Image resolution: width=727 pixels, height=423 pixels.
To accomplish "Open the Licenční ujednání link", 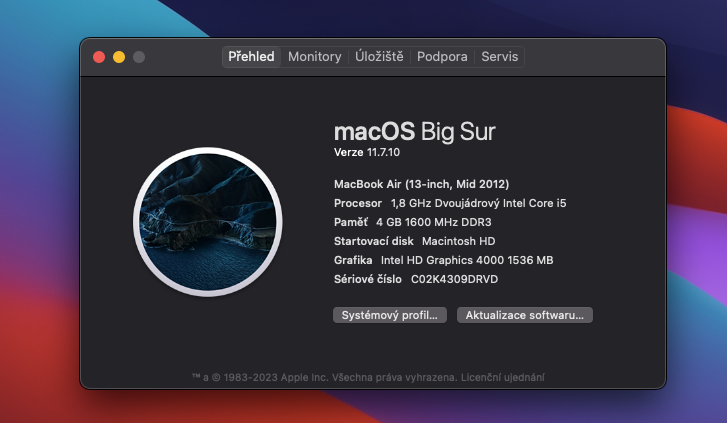I will pos(503,378).
